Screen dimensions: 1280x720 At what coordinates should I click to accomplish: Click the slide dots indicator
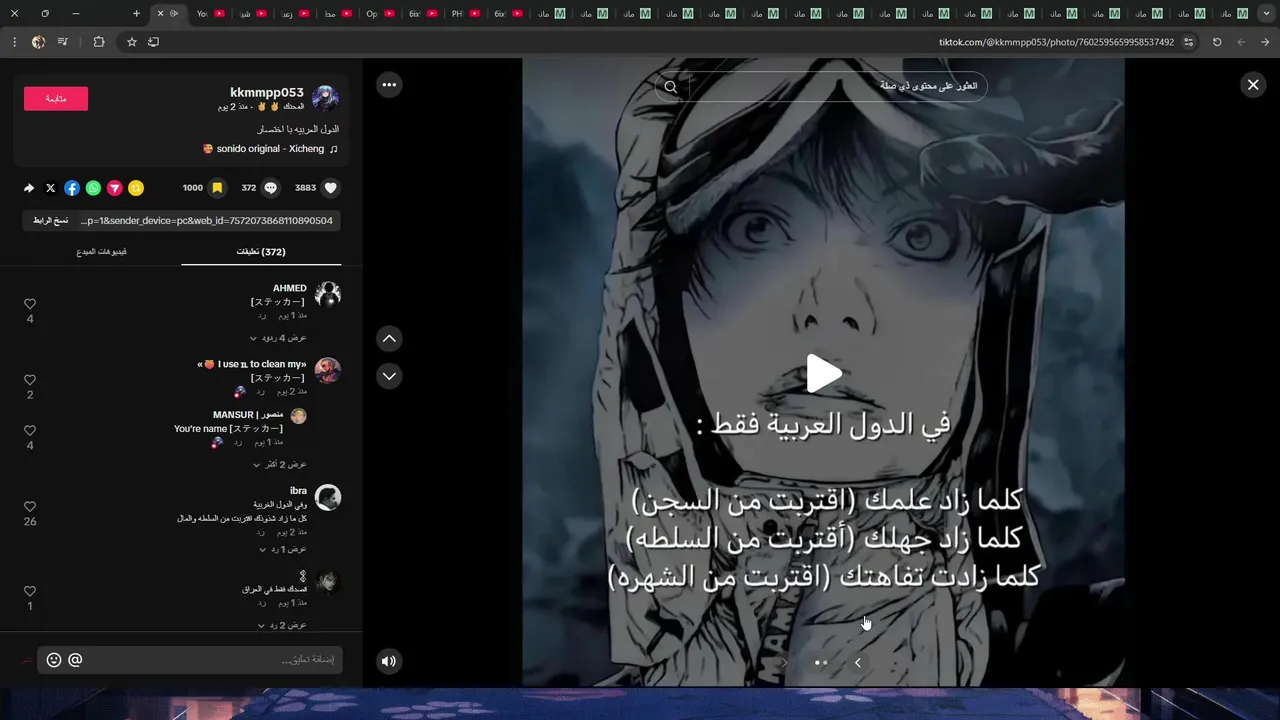point(821,662)
